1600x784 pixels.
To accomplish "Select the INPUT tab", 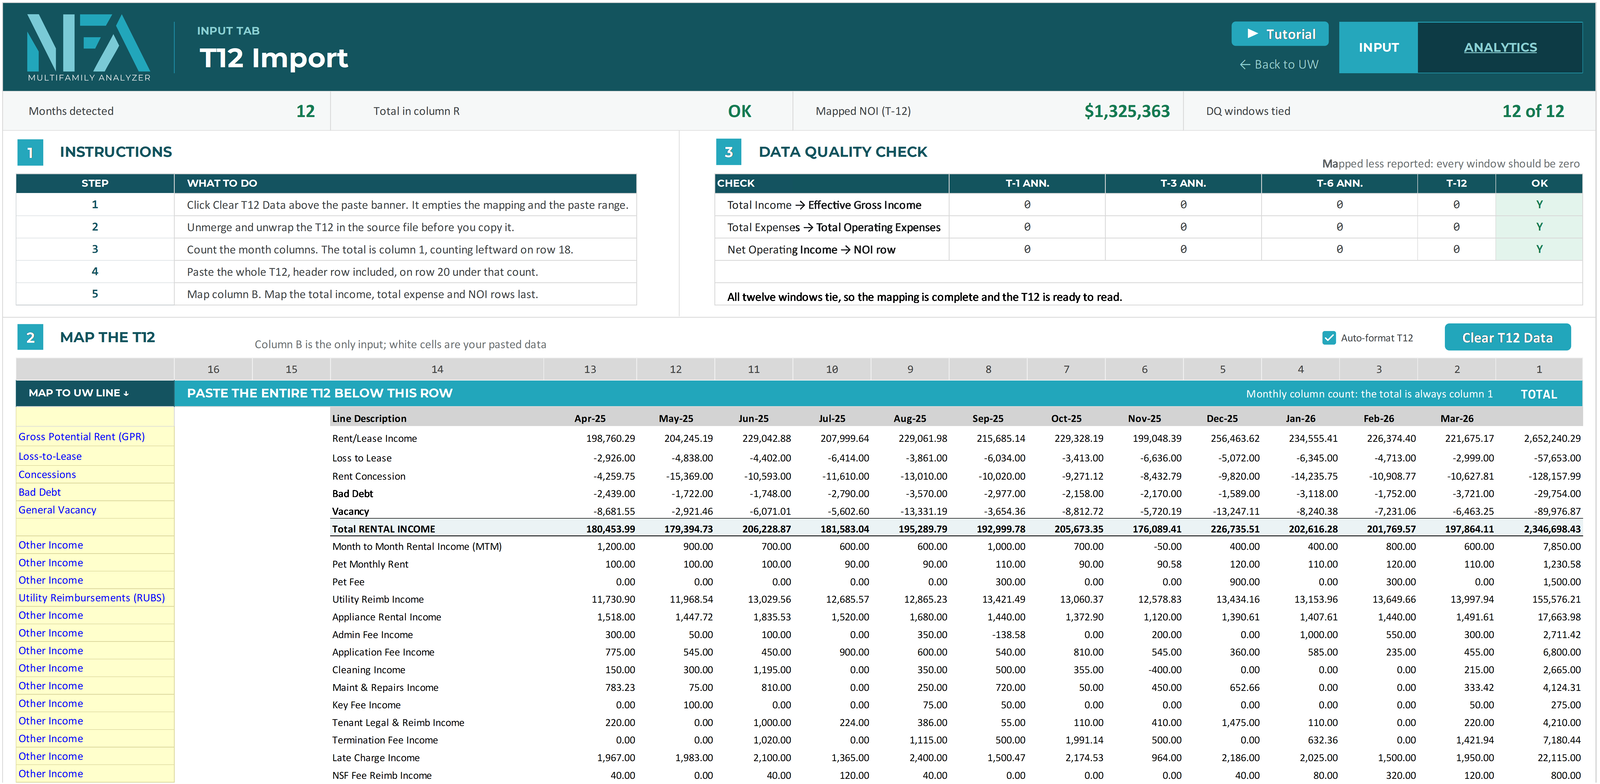I will [x=1378, y=47].
